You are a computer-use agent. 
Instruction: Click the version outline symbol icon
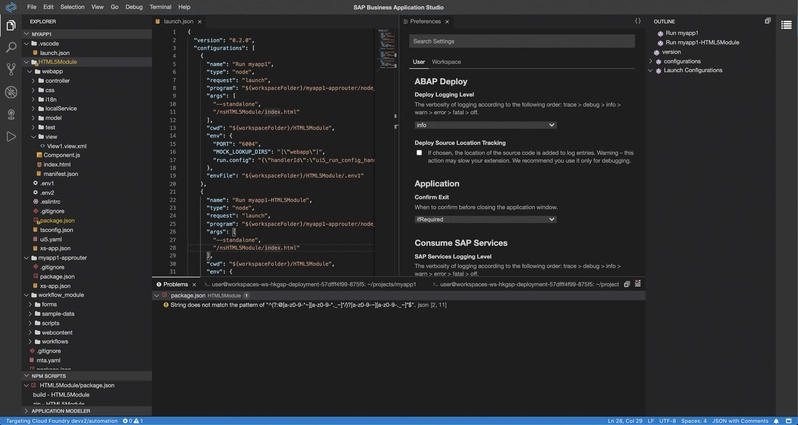click(657, 52)
